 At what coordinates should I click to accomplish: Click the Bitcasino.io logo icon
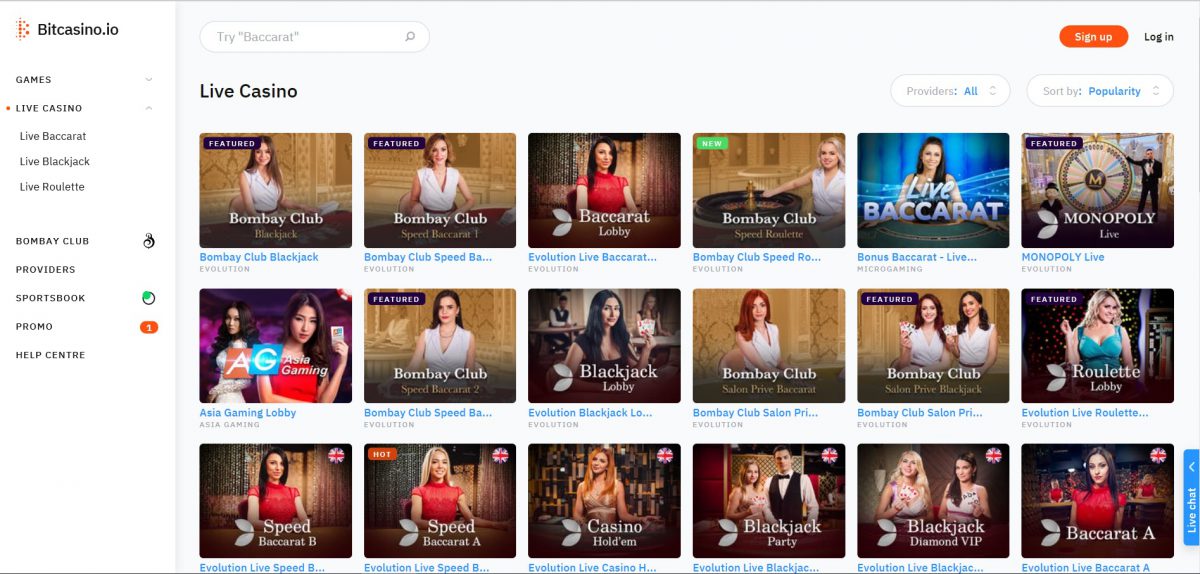23,30
